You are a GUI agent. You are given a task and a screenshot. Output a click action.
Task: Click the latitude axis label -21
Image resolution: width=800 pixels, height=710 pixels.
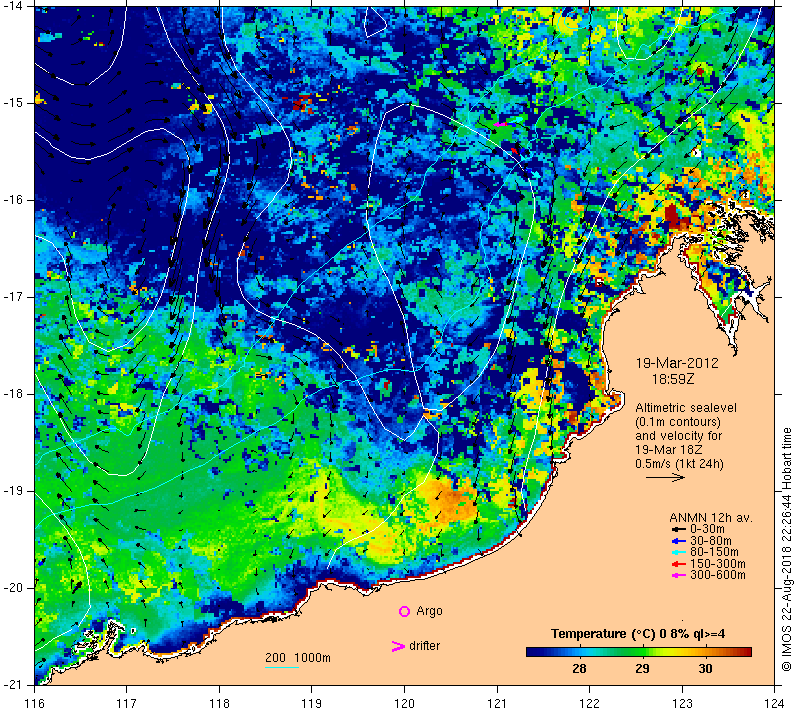point(14,685)
